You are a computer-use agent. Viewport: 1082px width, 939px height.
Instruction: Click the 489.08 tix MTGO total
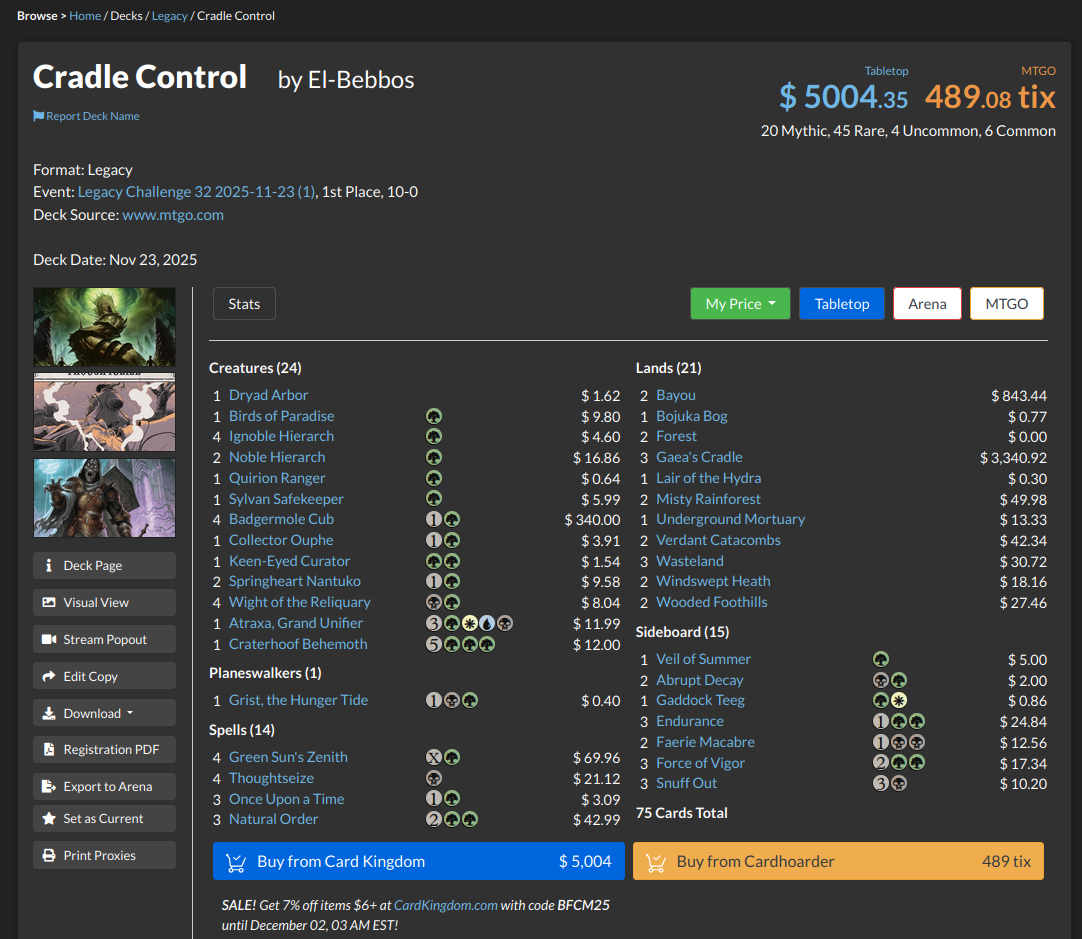[990, 96]
